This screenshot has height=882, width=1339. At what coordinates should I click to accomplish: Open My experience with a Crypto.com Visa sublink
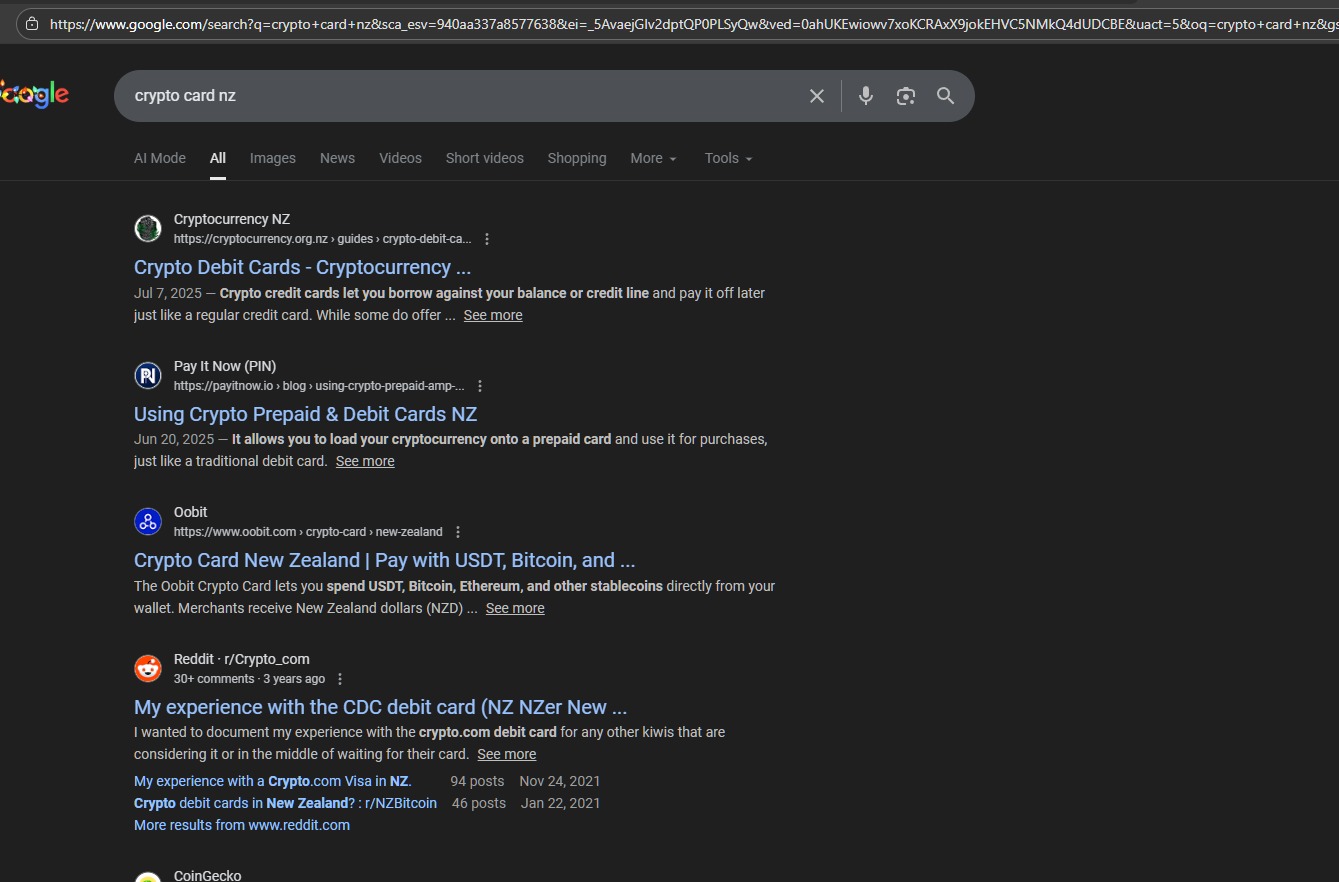tap(273, 781)
